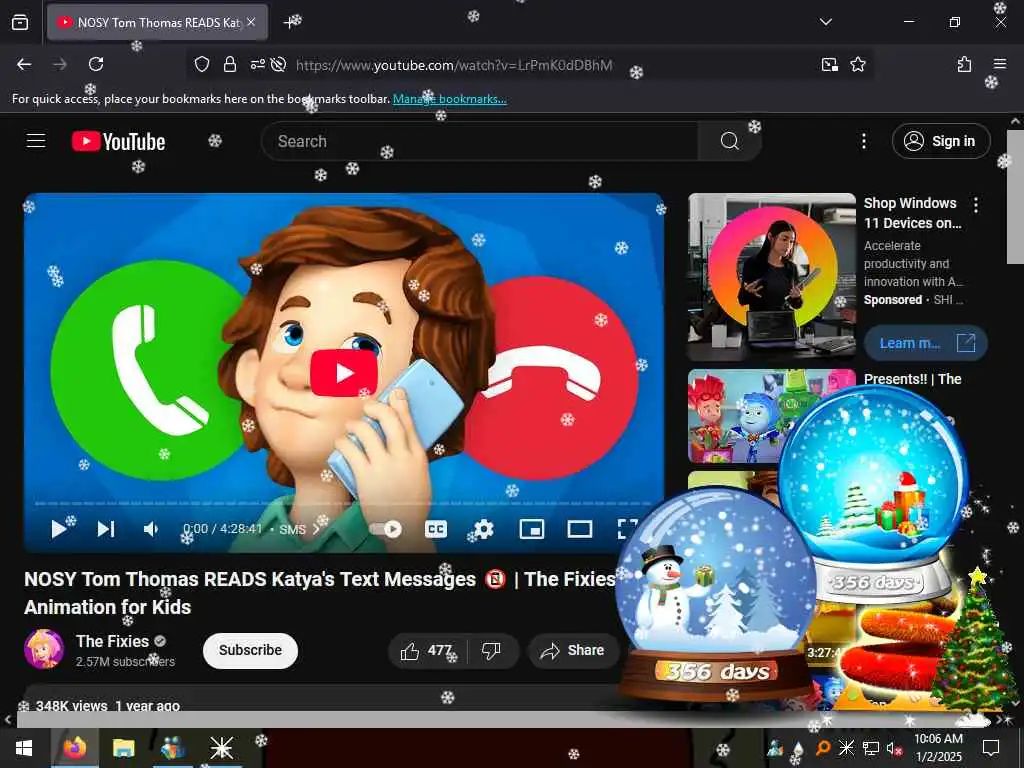Open Shop Windows 11 ad thumbnail
Viewport: 1024px width, 768px height.
771,277
